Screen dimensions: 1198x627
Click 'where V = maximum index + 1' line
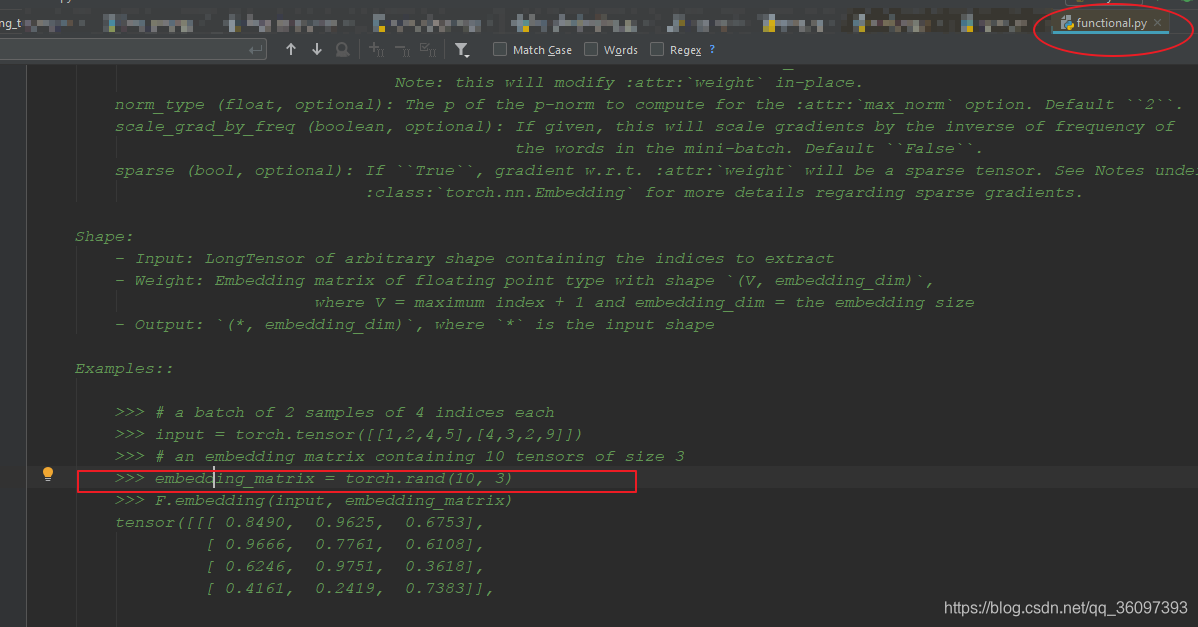coord(644,302)
